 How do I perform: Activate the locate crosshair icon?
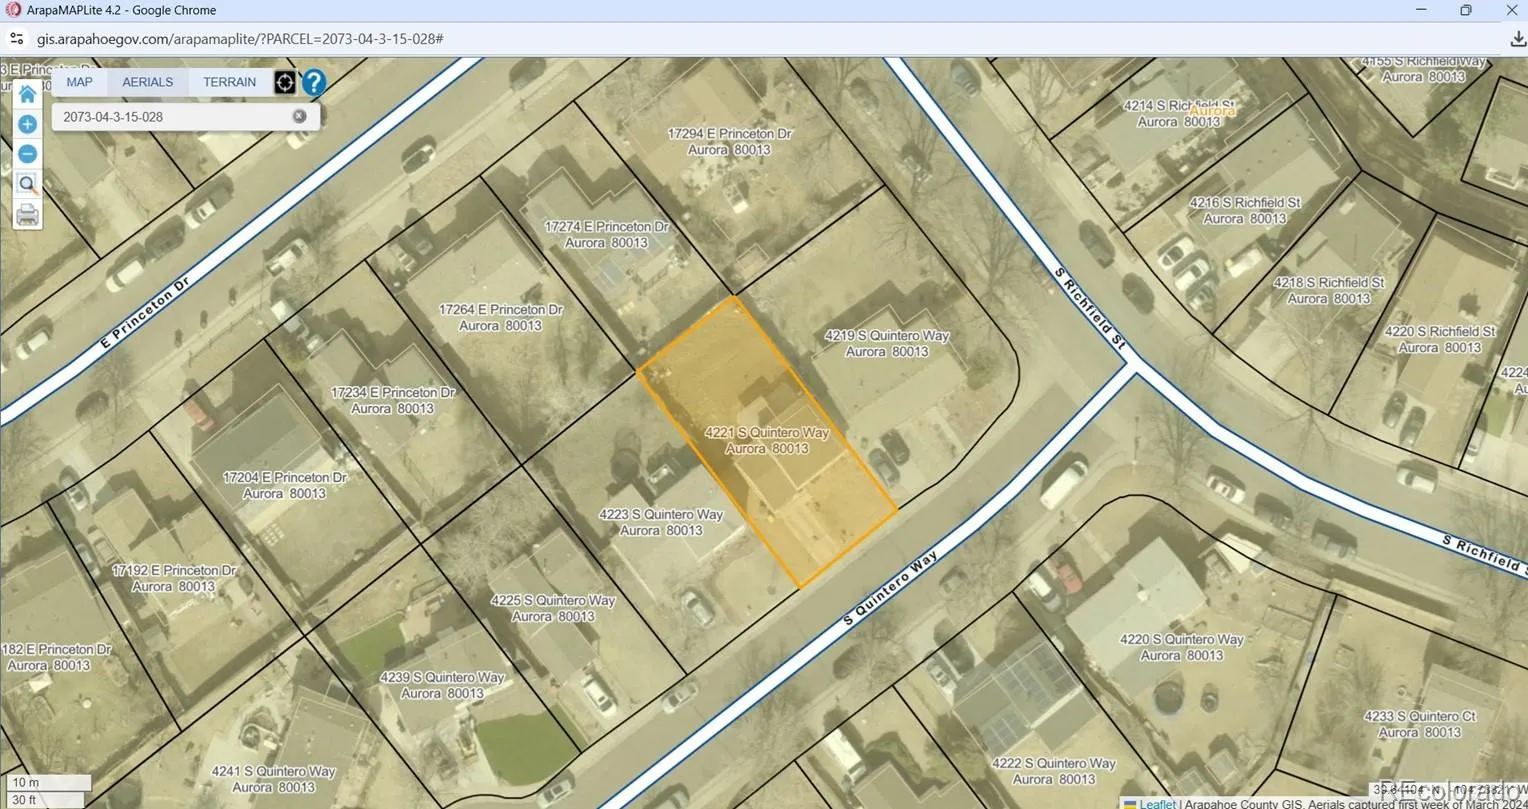(x=285, y=82)
